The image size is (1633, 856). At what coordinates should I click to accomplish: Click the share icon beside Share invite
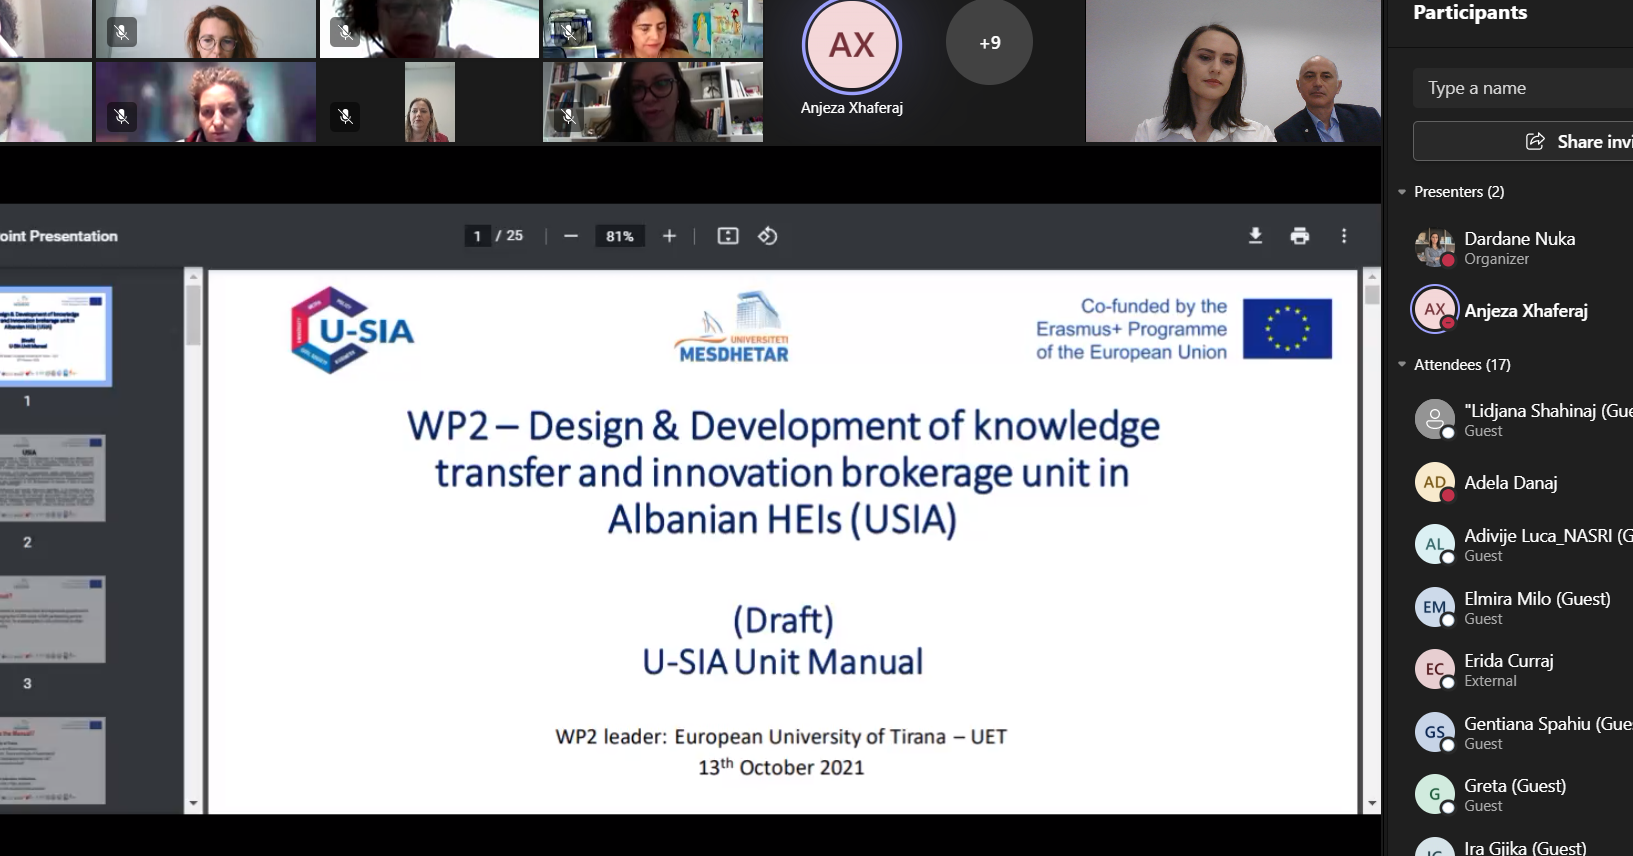[x=1535, y=141]
